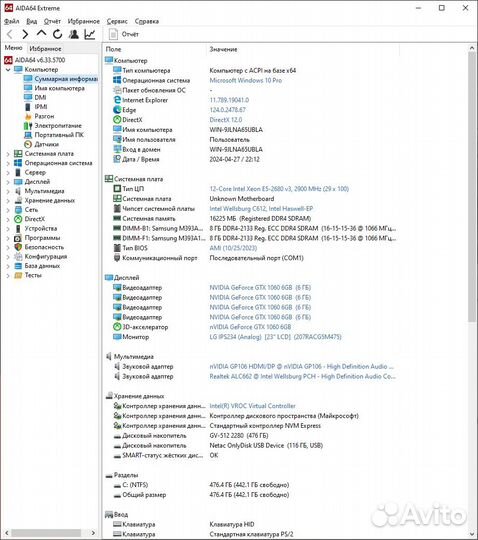Image resolution: width=478 pixels, height=540 pixels.
Task: Open the AMI (10/25/2023) BIOS link
Action: (233, 248)
